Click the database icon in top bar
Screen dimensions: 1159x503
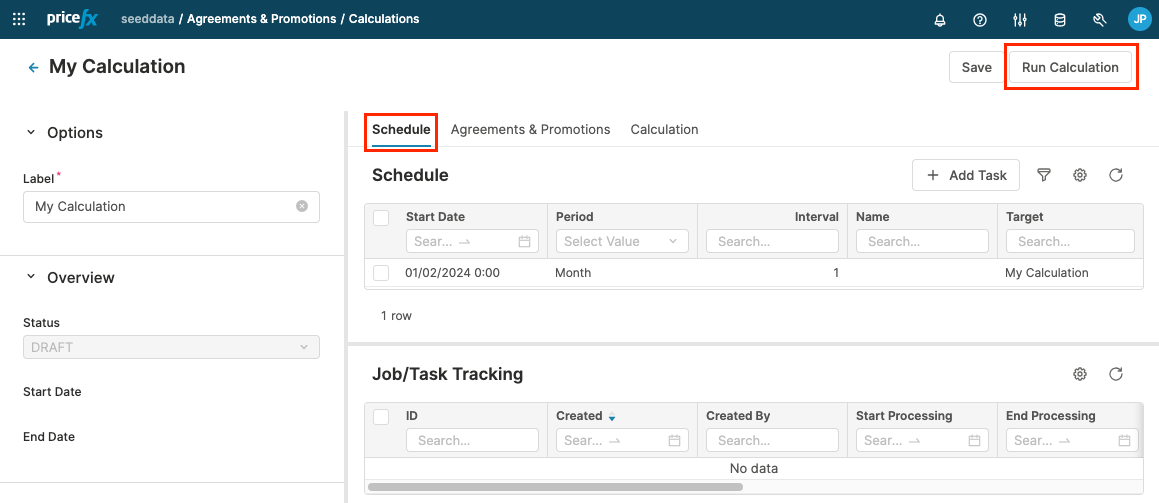pyautogui.click(x=1060, y=19)
